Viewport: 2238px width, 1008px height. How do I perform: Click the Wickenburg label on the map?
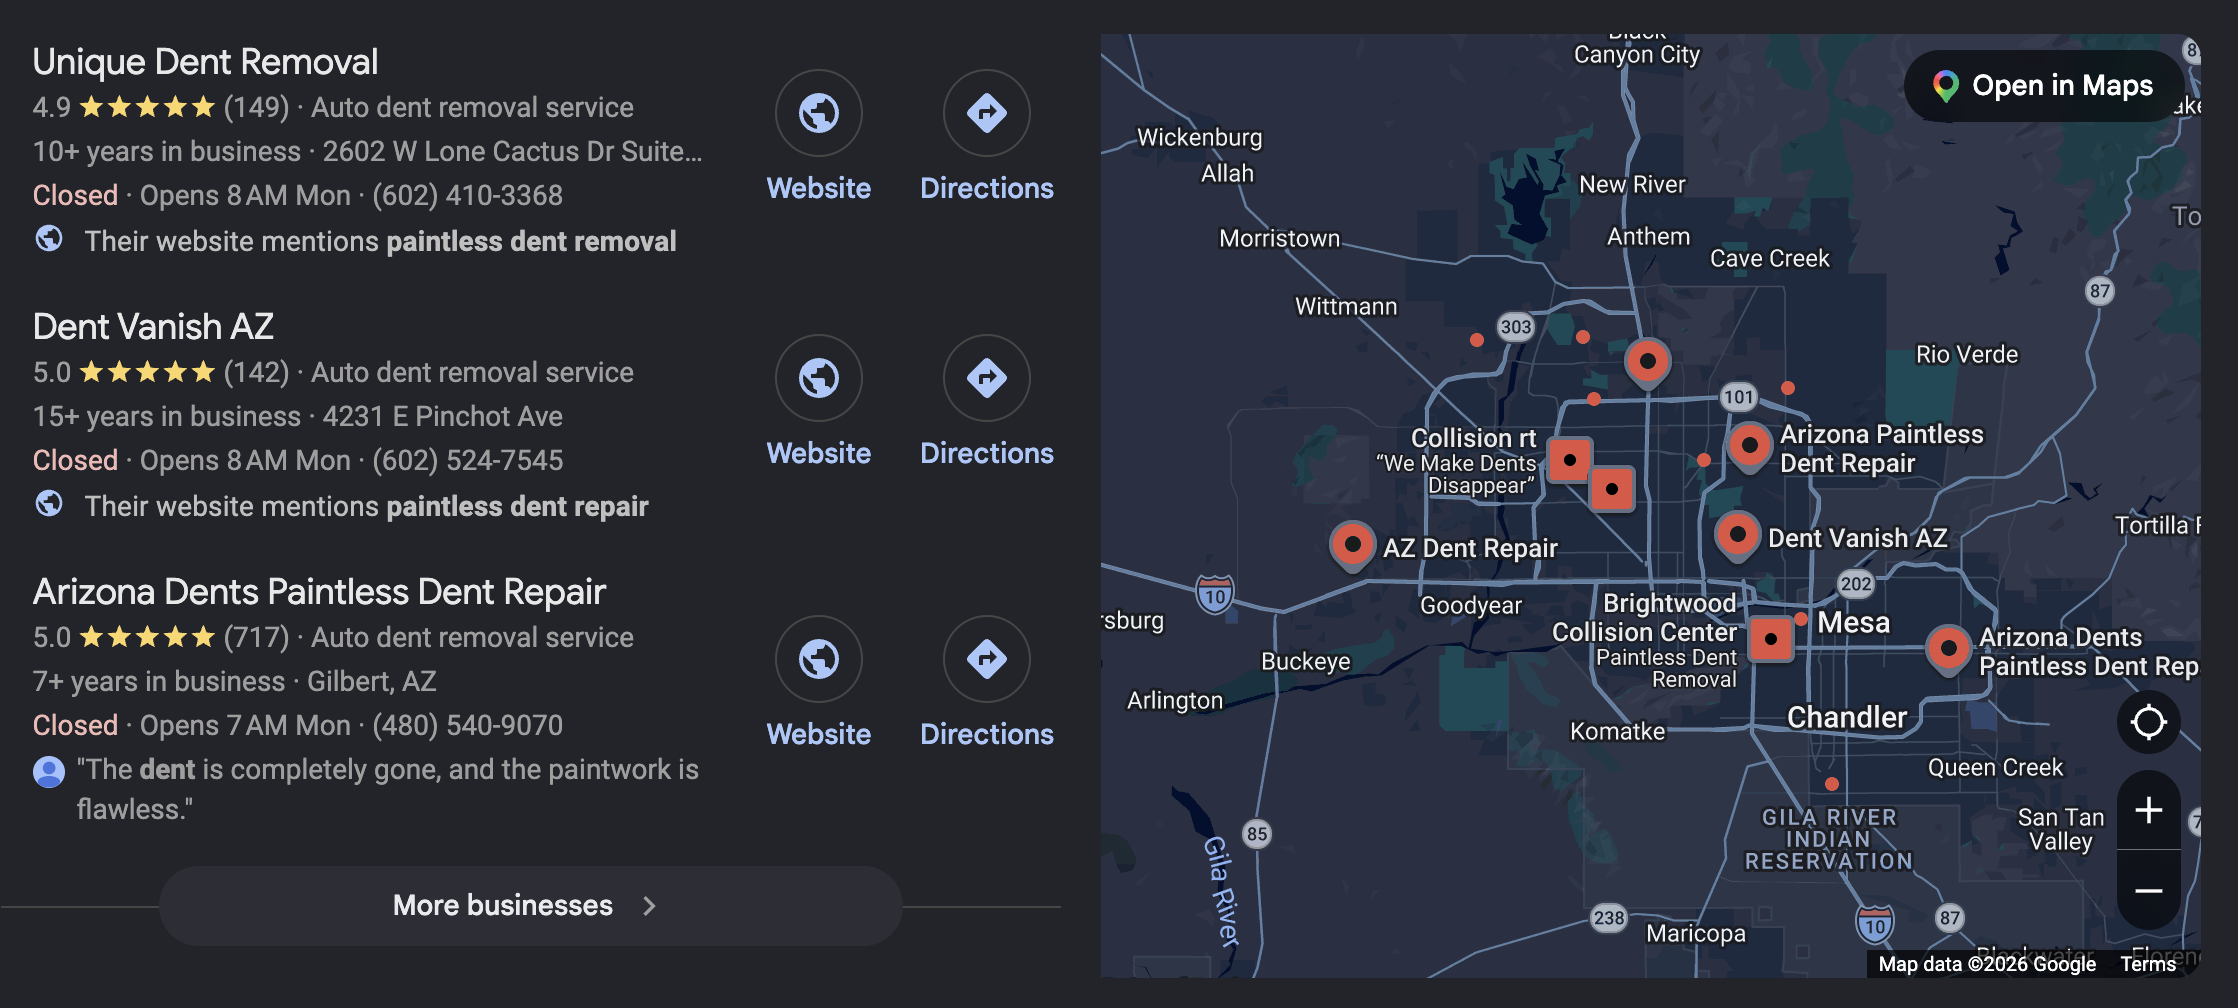[x=1200, y=137]
